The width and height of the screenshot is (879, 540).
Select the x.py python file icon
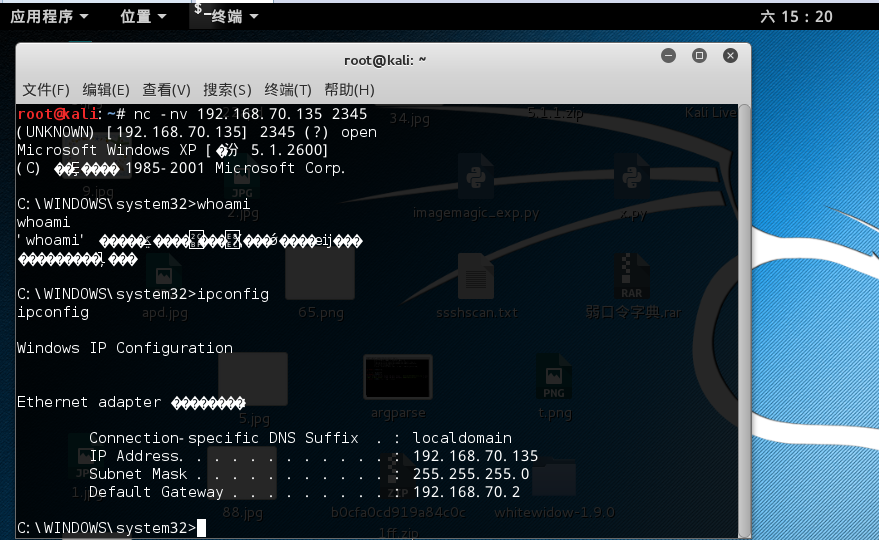point(632,187)
